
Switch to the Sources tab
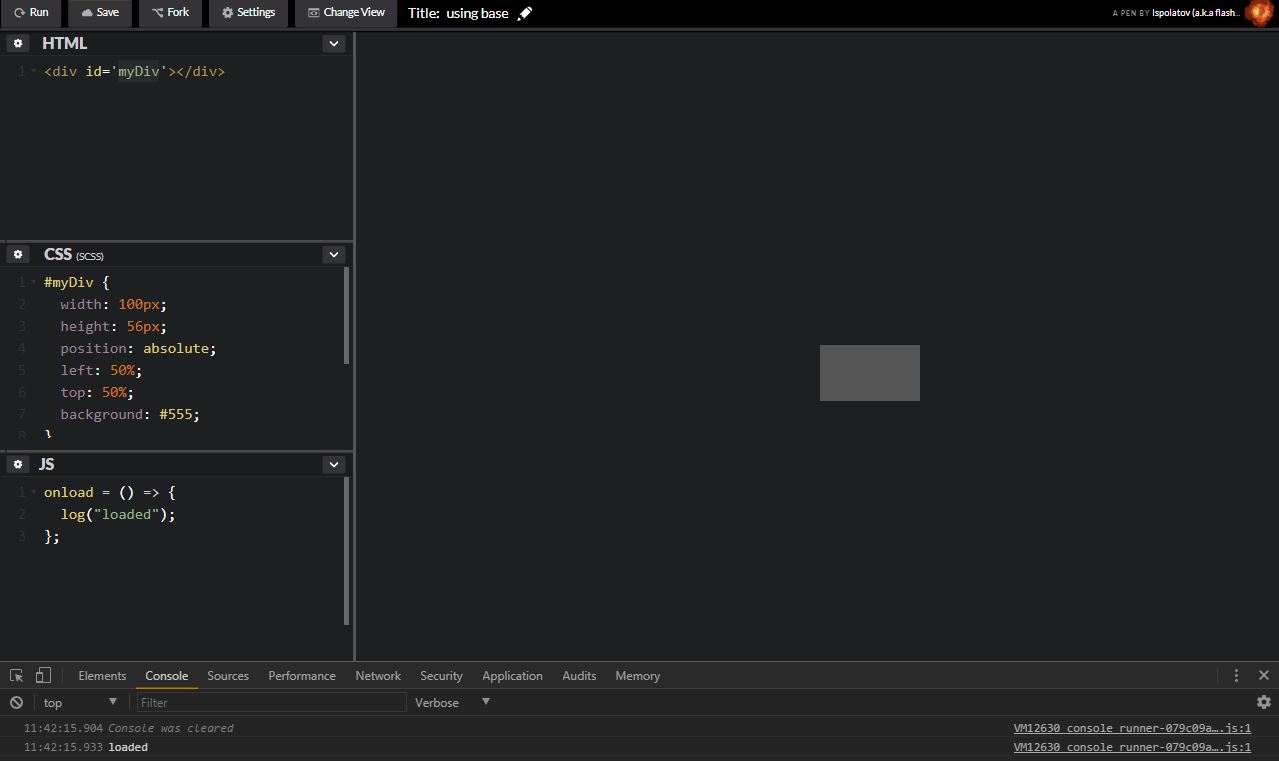click(x=227, y=675)
